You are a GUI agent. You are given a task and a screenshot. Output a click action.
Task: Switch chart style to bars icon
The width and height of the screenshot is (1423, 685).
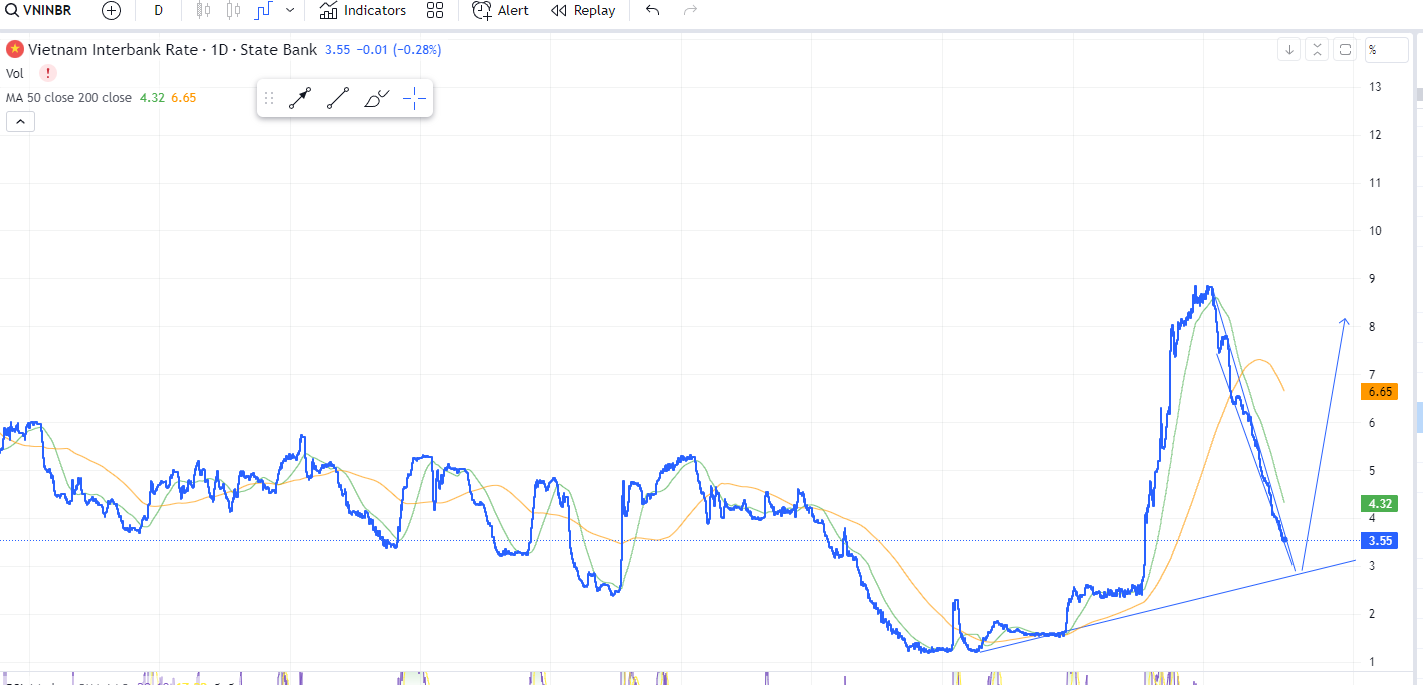coord(204,11)
